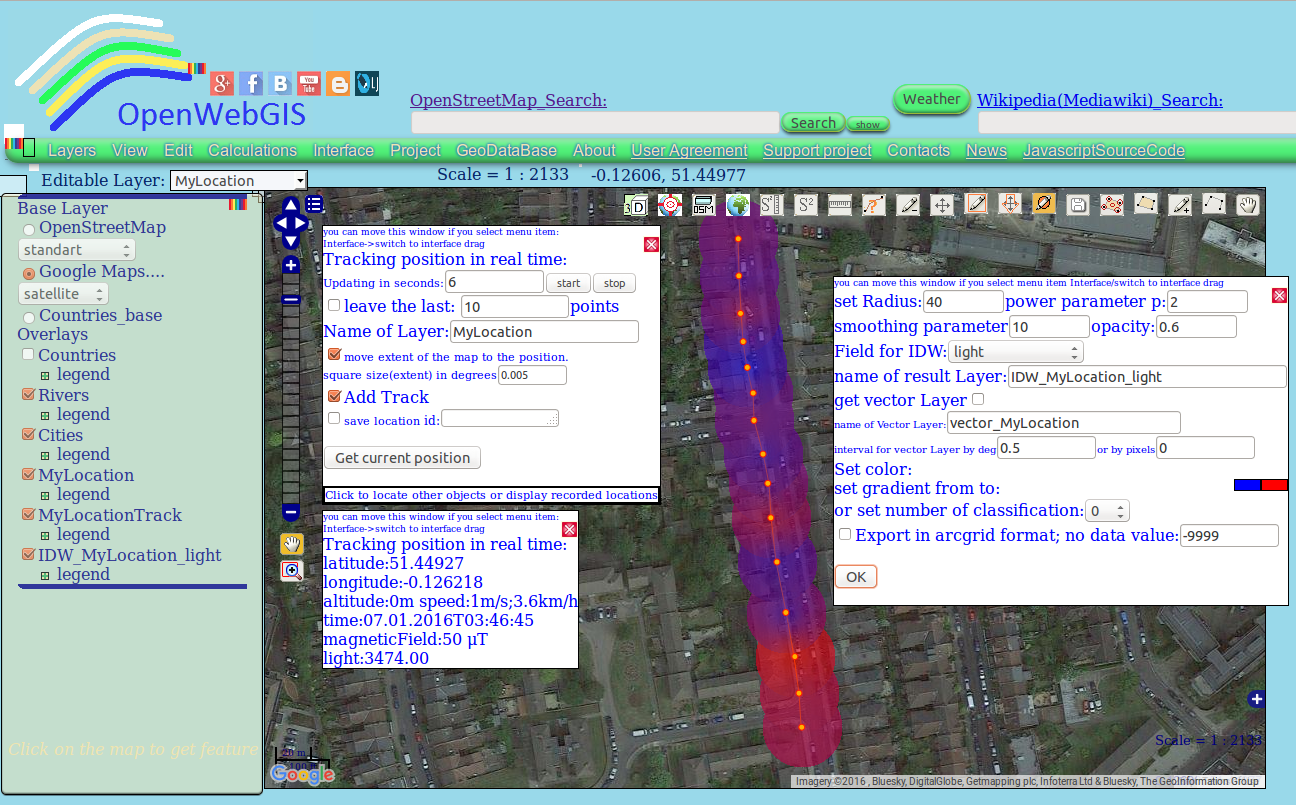Select the pencil with plus tool
Screen dimensions: 1296x805
click(x=1180, y=205)
